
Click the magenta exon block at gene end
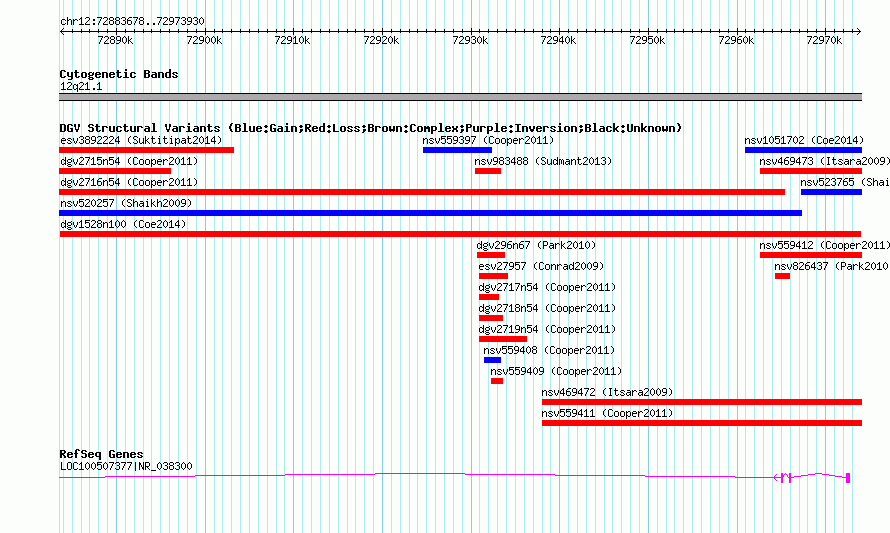click(x=848, y=478)
